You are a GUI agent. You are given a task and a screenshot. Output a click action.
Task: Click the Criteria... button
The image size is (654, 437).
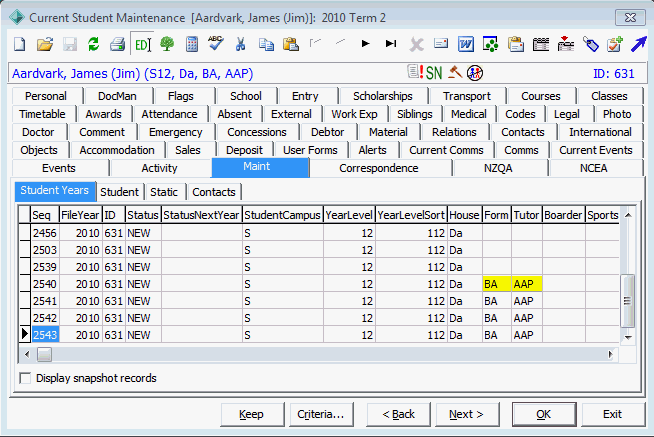[x=321, y=414]
